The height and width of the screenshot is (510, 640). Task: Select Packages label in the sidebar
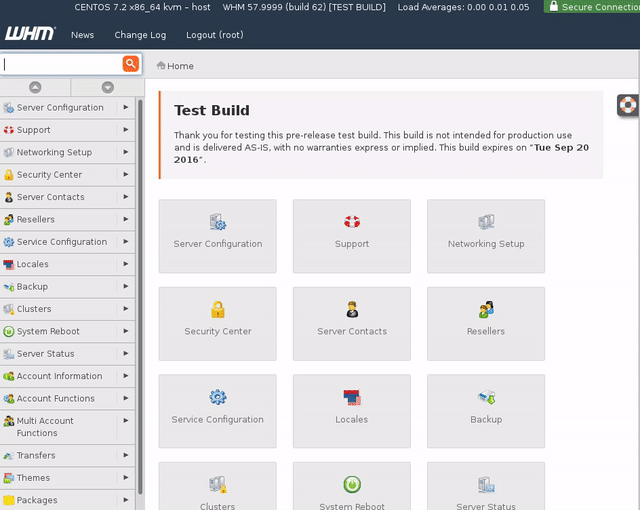[x=37, y=500]
